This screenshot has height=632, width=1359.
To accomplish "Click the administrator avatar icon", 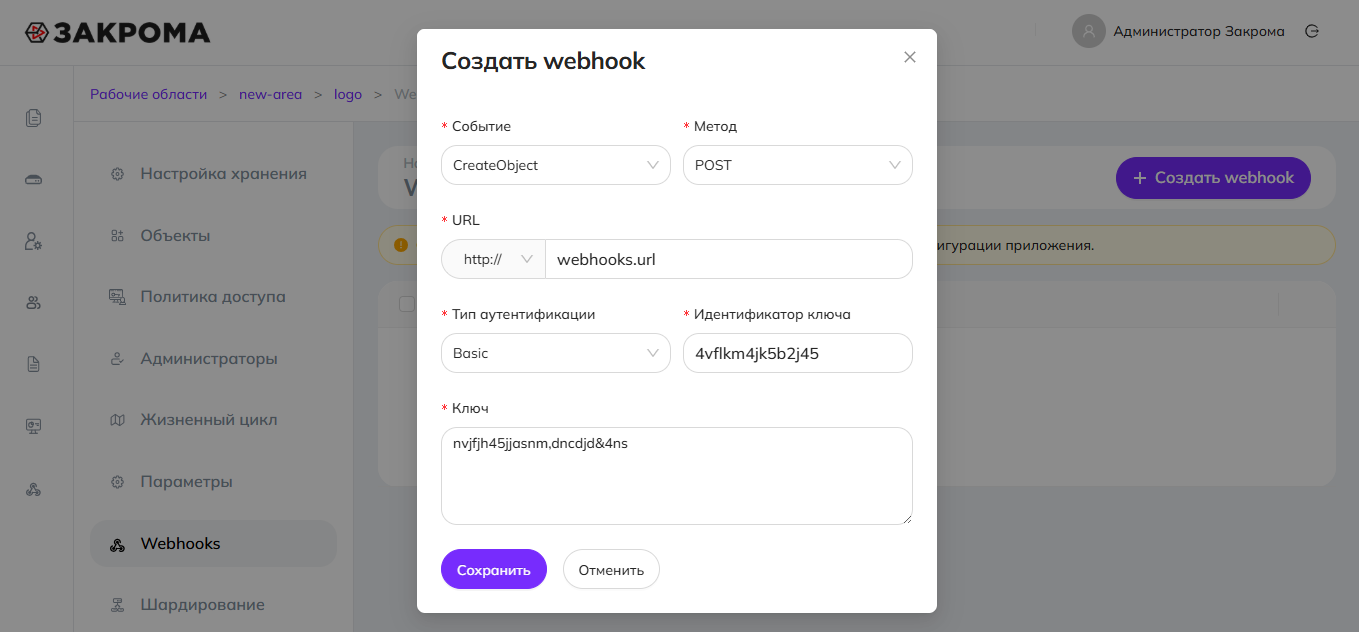I will [x=1088, y=31].
